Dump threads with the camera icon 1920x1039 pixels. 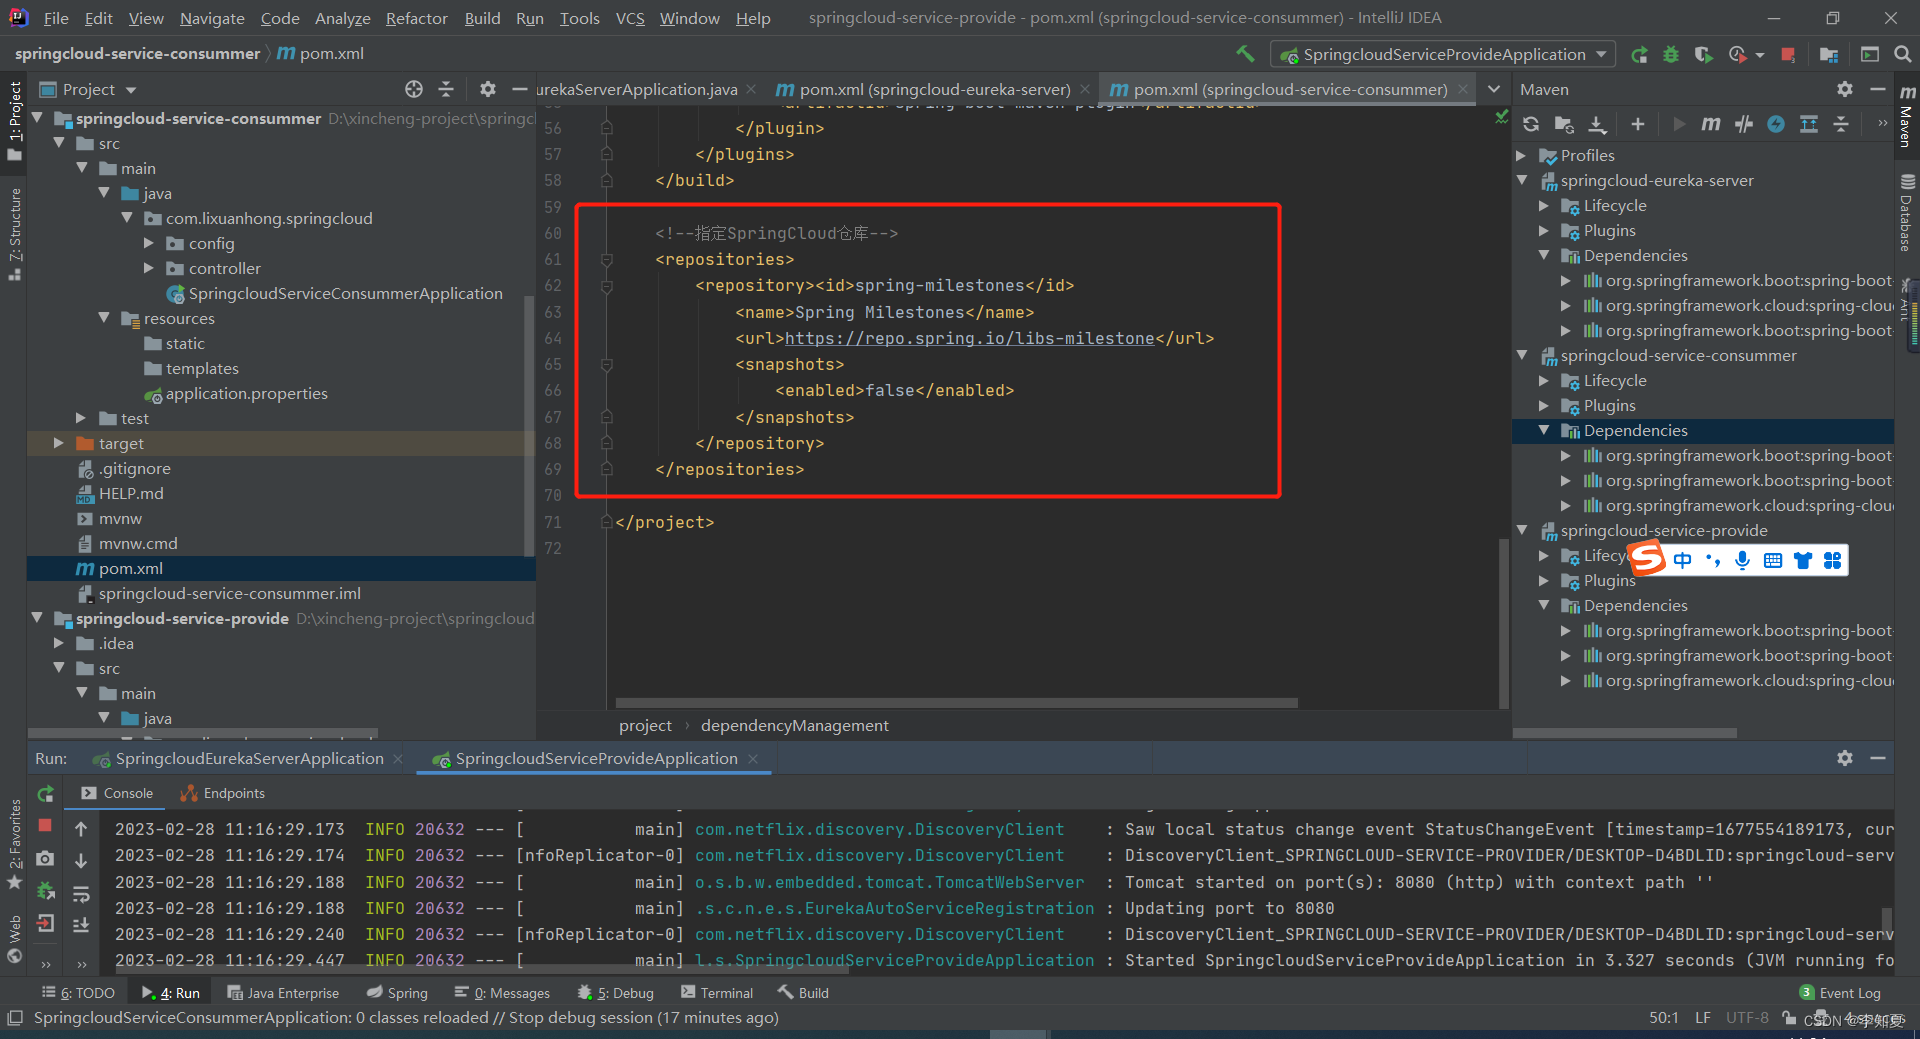tap(45, 858)
